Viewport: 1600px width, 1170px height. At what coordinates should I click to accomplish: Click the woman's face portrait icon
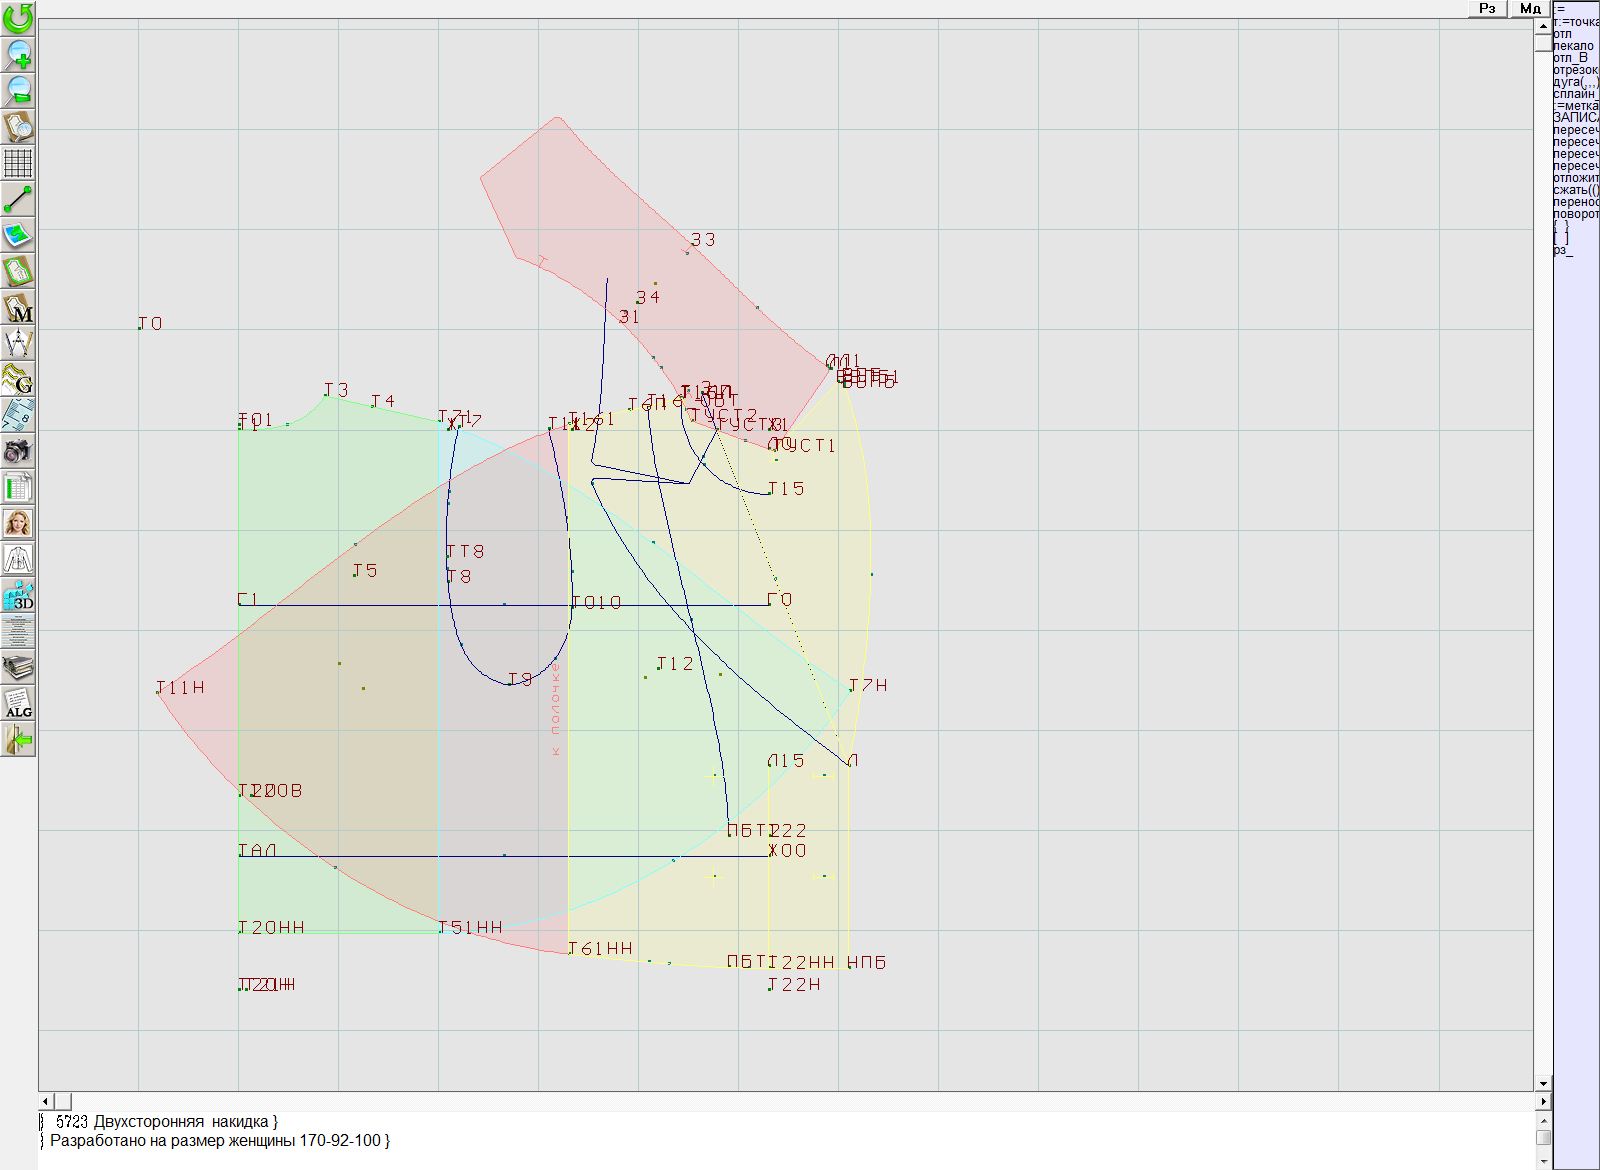click(18, 523)
